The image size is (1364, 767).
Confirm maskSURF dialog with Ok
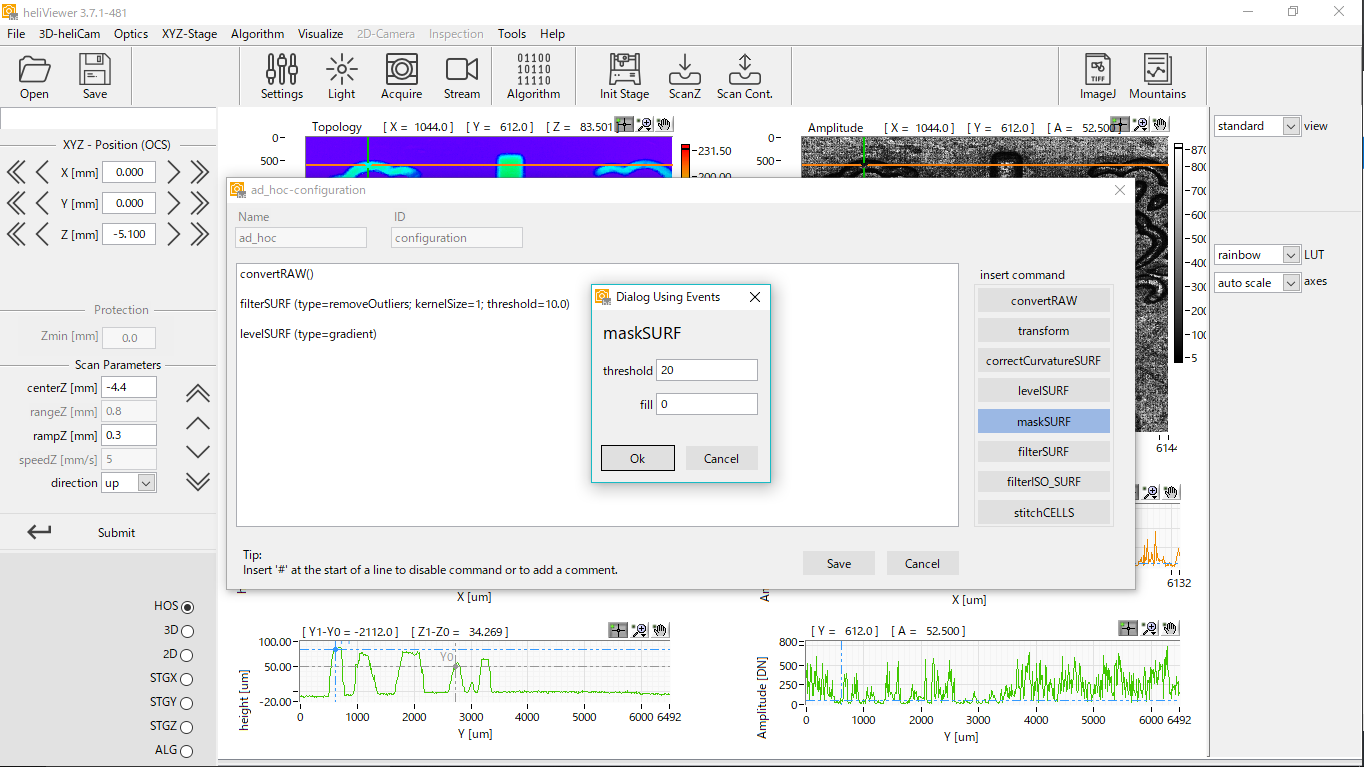coord(637,459)
